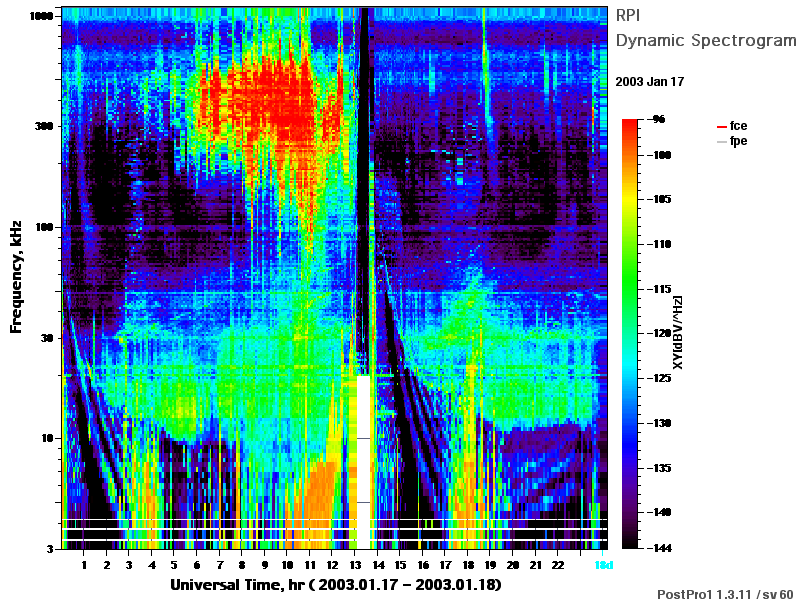Click the 100 kHz frequency tick label

[44, 227]
